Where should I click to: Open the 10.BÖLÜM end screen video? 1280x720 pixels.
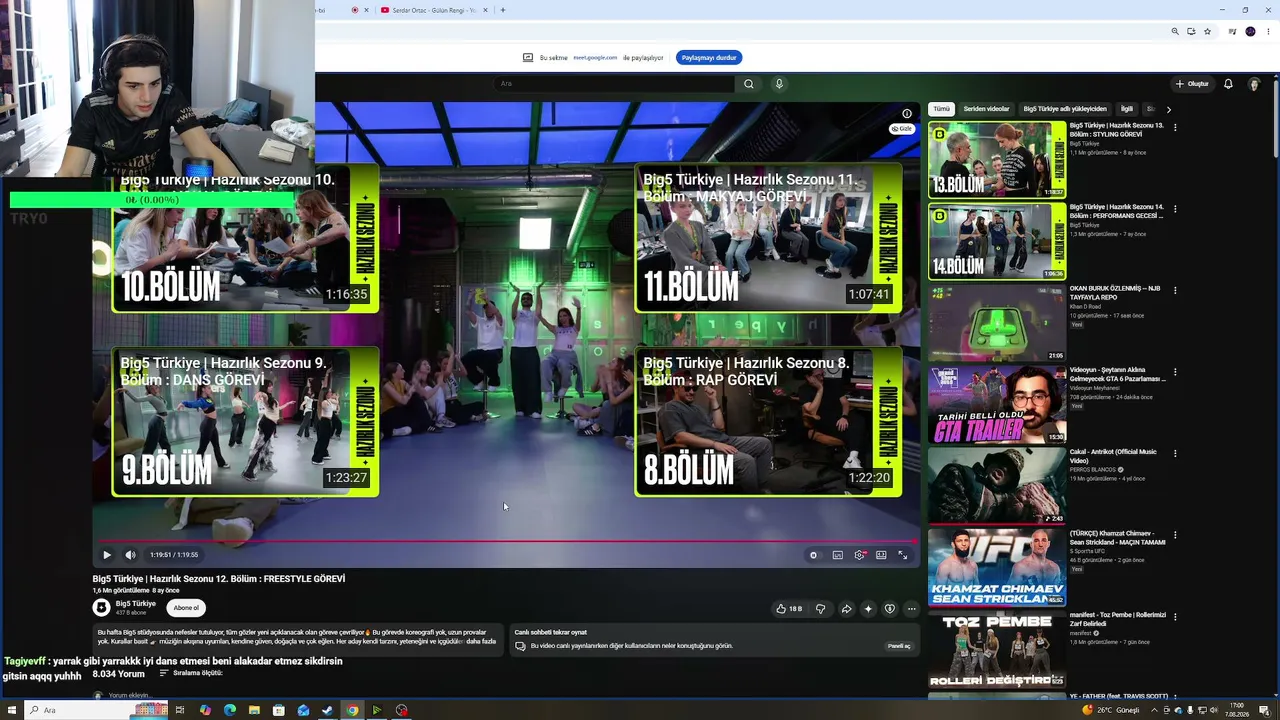[x=245, y=238]
